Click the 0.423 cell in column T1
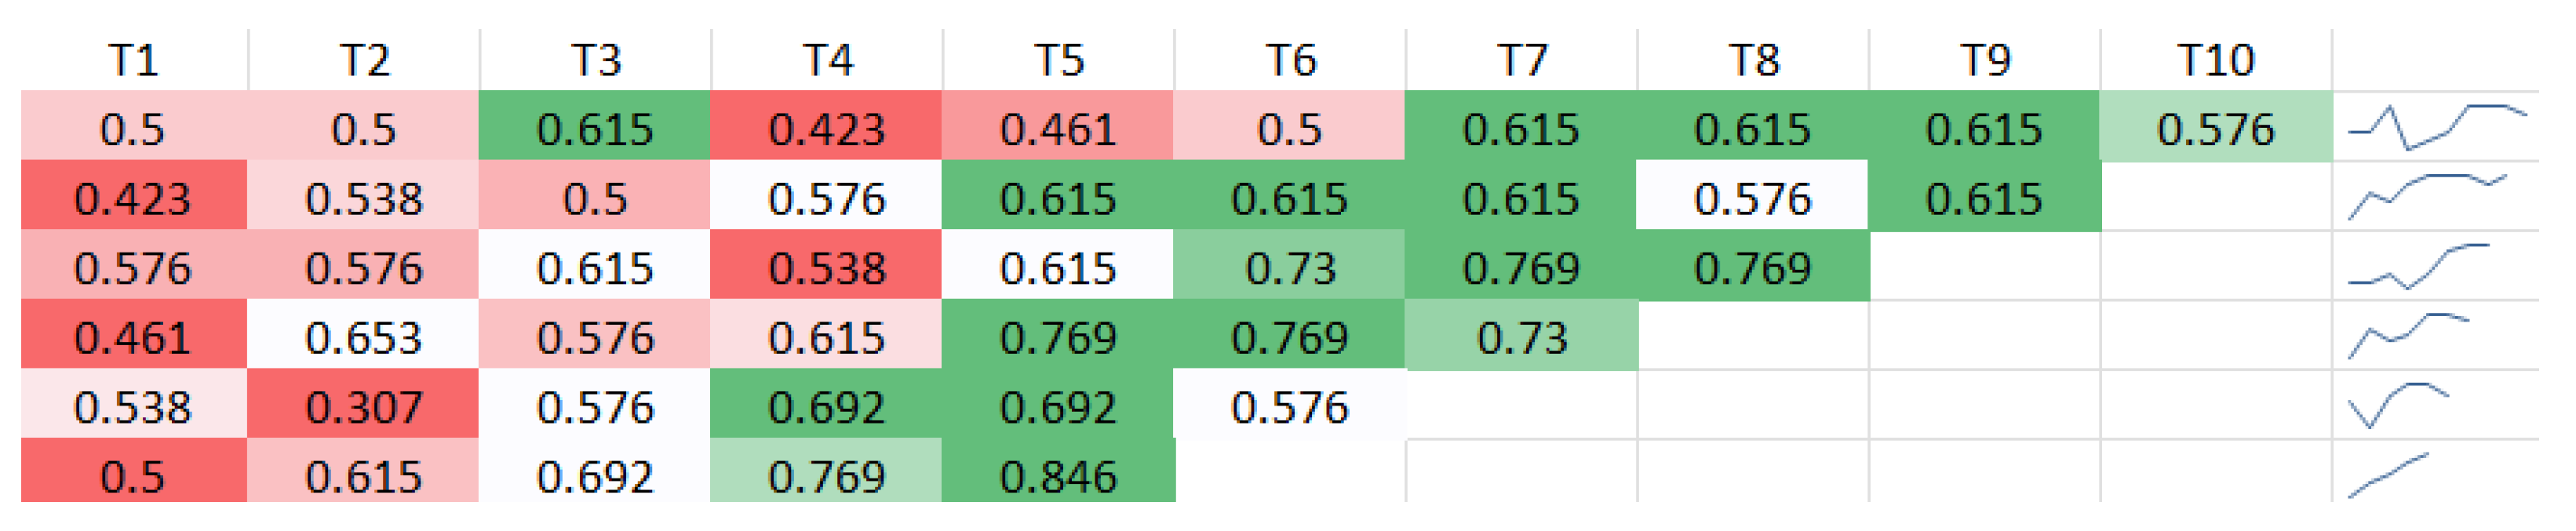 [x=133, y=198]
